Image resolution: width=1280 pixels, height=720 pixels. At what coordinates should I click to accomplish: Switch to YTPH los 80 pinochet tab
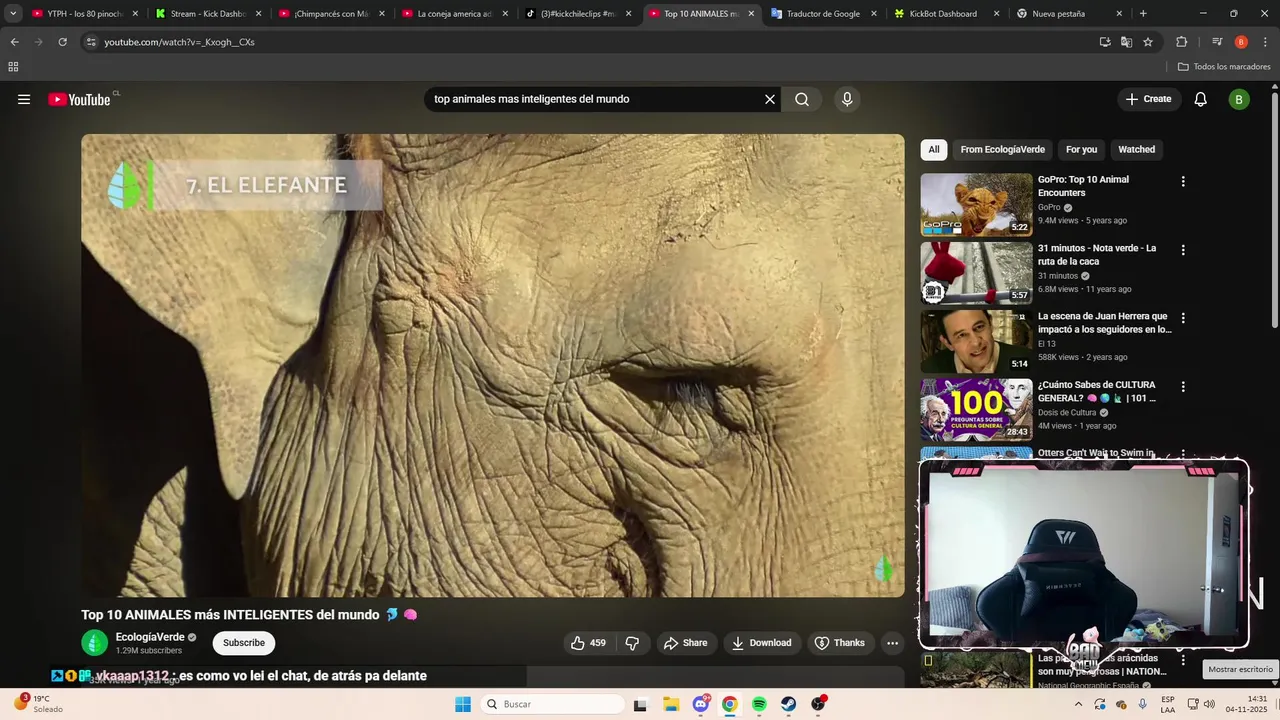85,14
